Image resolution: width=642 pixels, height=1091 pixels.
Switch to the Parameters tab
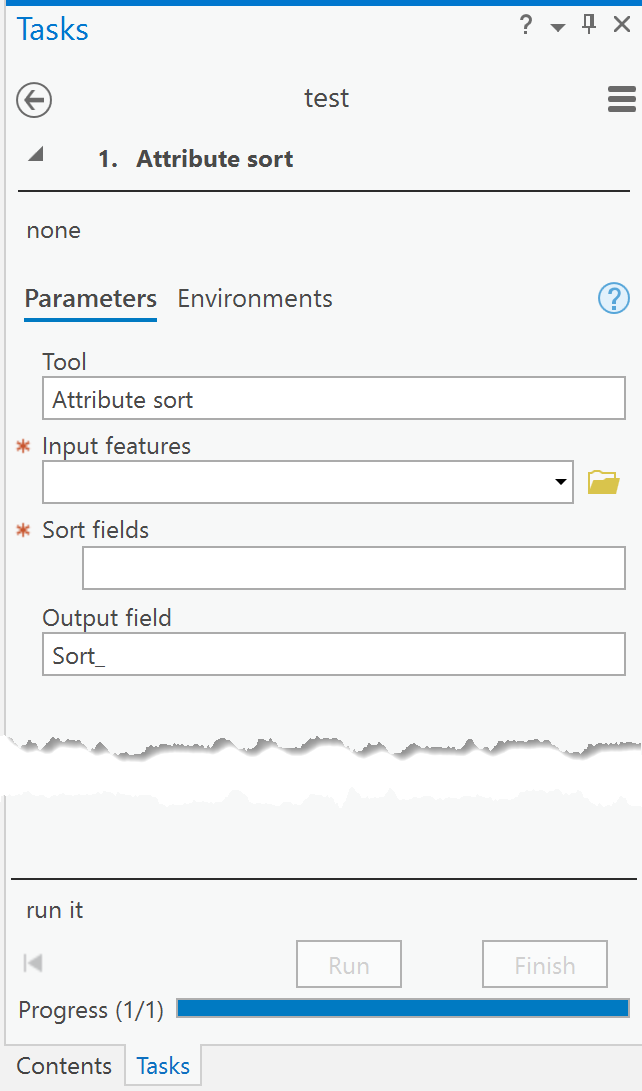click(91, 299)
